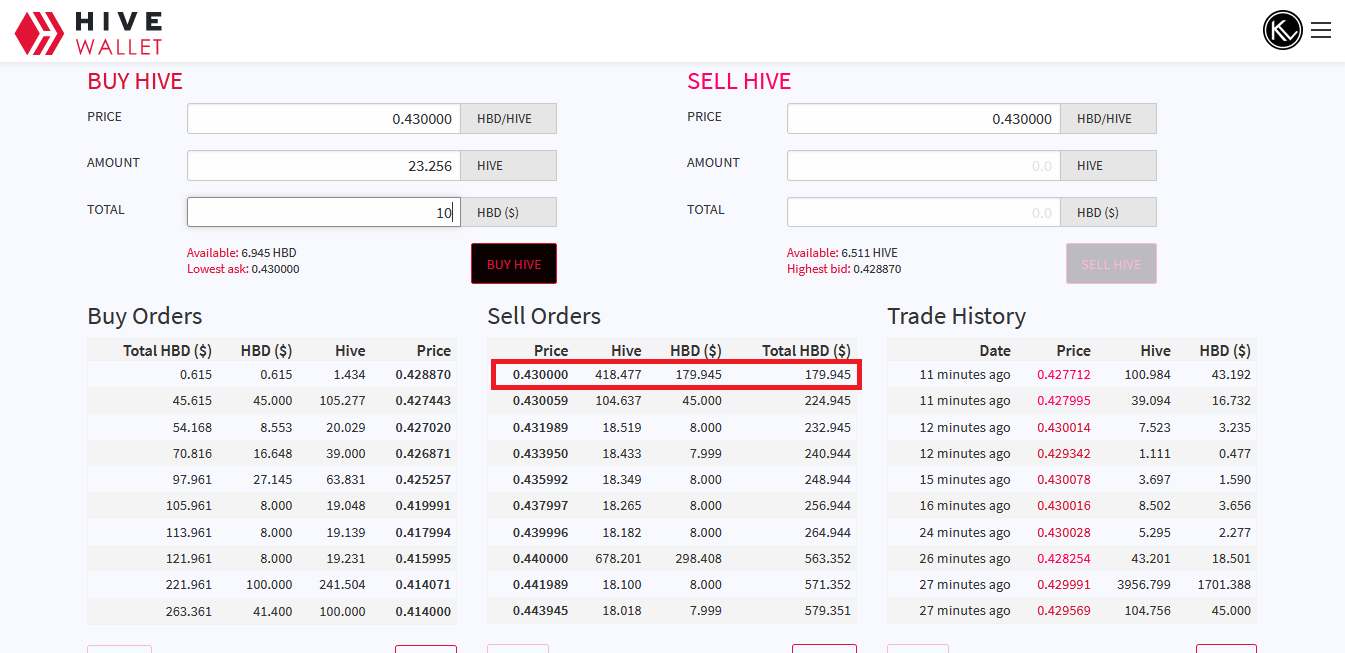Image resolution: width=1345 pixels, height=653 pixels.
Task: Click the user profile avatar
Action: click(x=1283, y=31)
